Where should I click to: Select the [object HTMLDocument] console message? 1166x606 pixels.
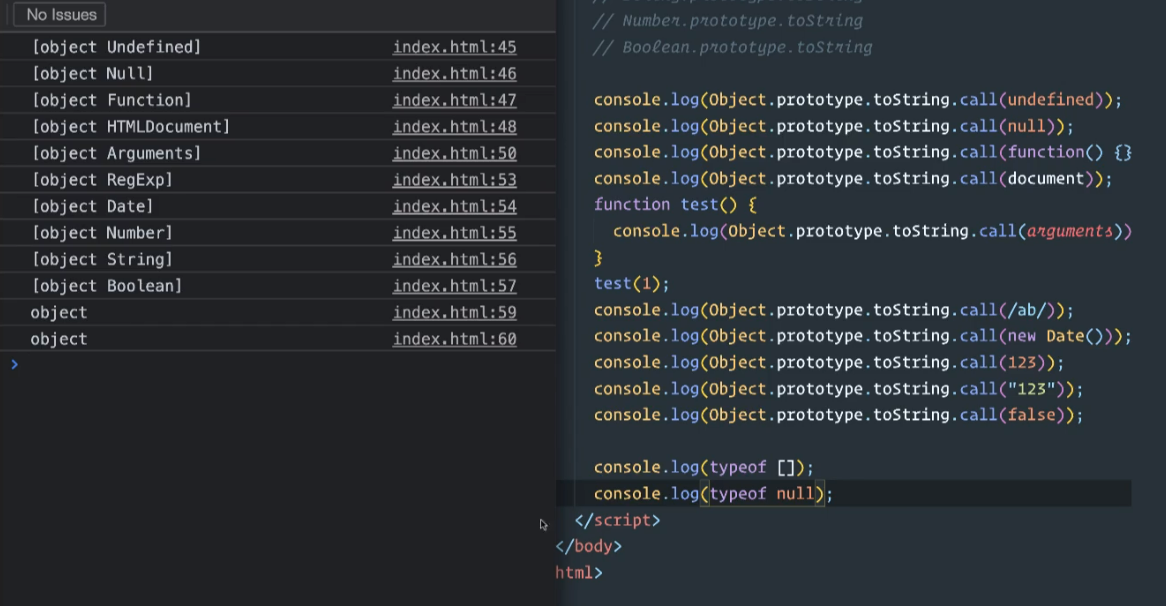131,127
